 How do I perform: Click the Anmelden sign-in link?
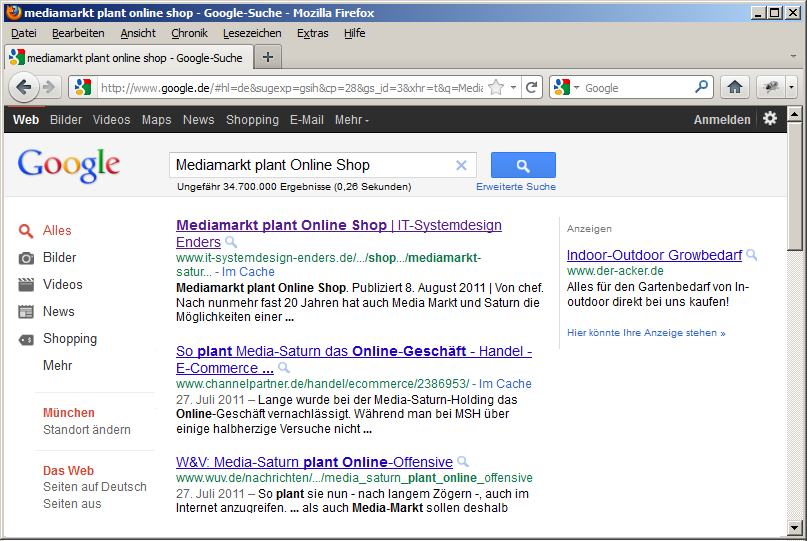(x=722, y=119)
